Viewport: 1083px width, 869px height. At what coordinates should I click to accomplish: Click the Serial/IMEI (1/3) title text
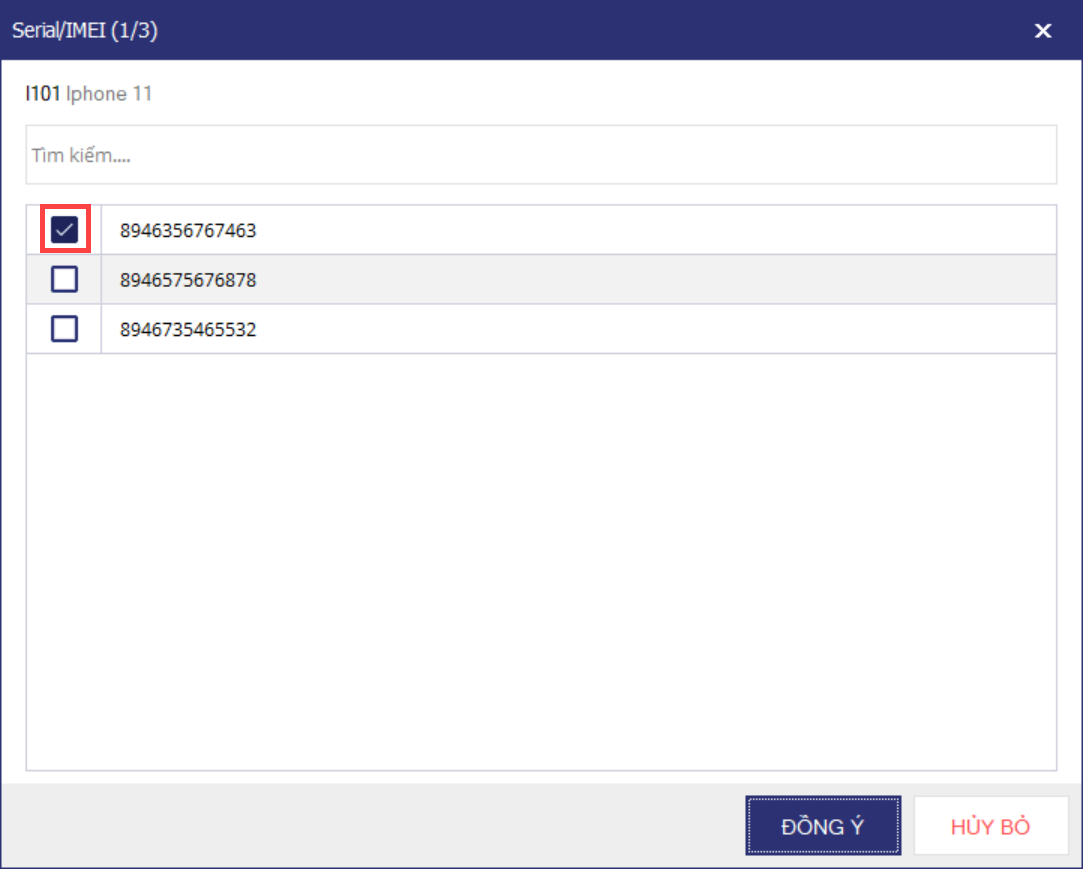(85, 30)
